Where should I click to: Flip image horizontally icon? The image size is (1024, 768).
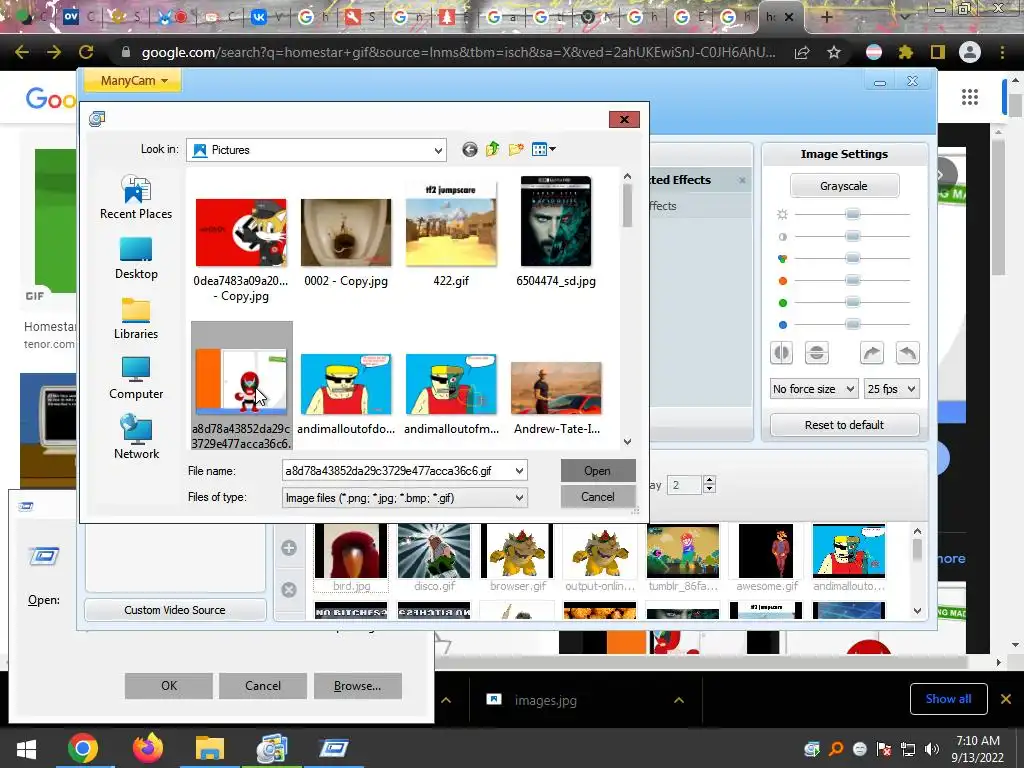tap(781, 353)
